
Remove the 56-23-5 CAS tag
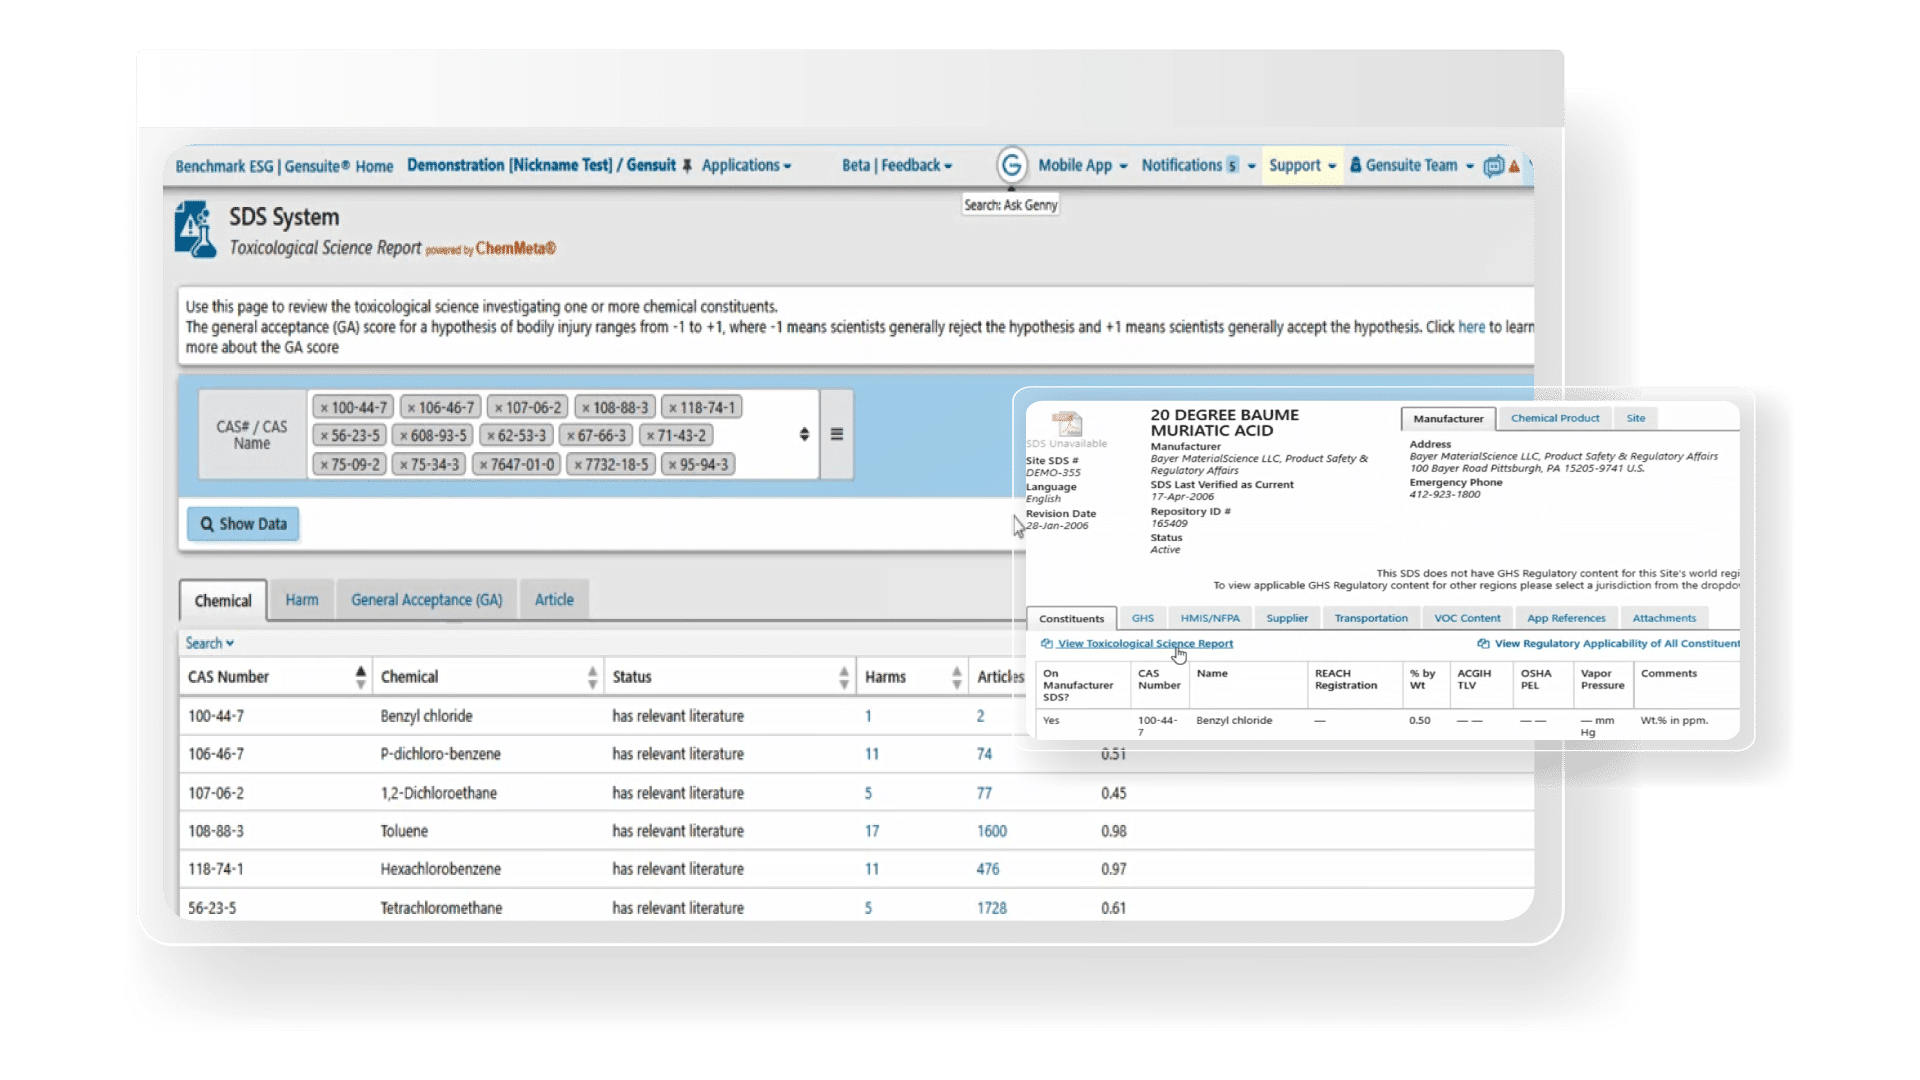point(324,436)
